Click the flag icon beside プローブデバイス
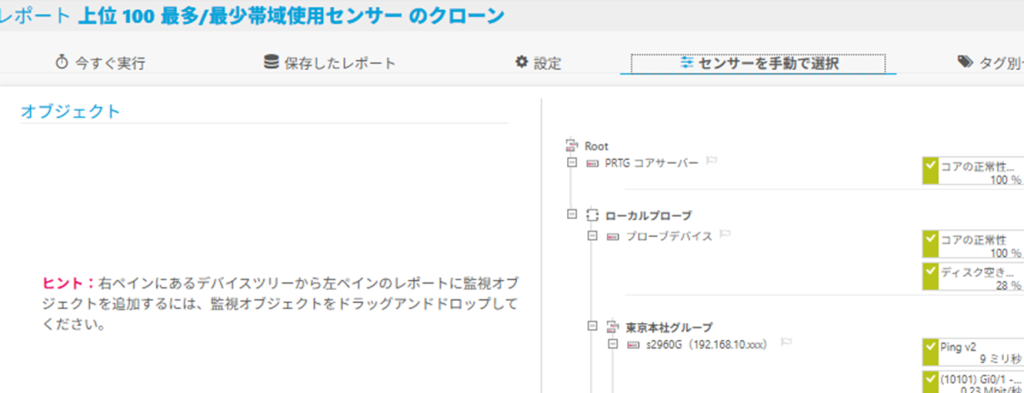 (725, 234)
